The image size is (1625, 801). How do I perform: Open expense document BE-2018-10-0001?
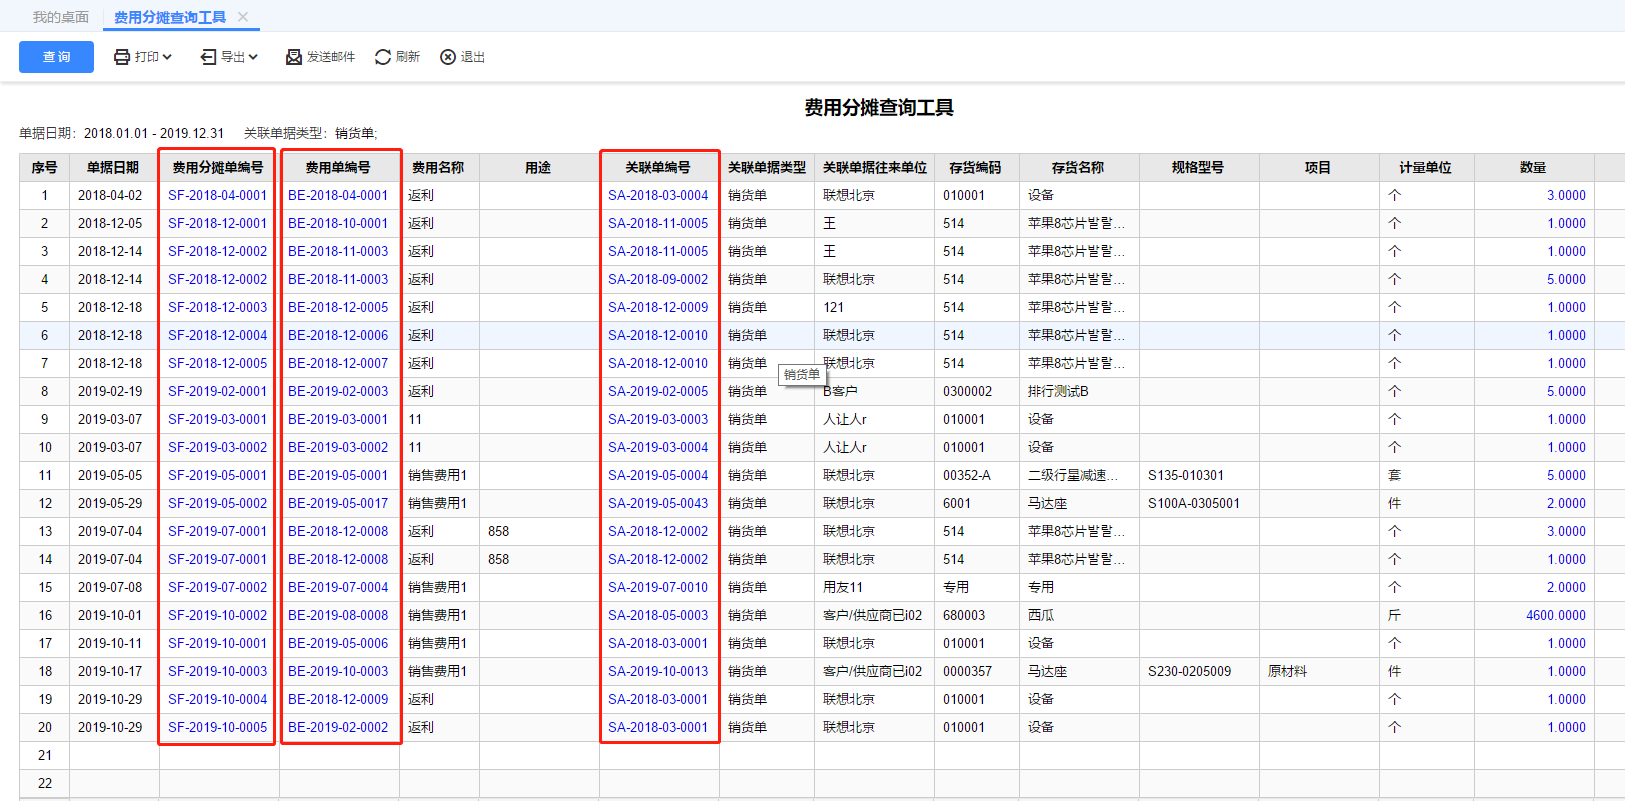point(338,224)
